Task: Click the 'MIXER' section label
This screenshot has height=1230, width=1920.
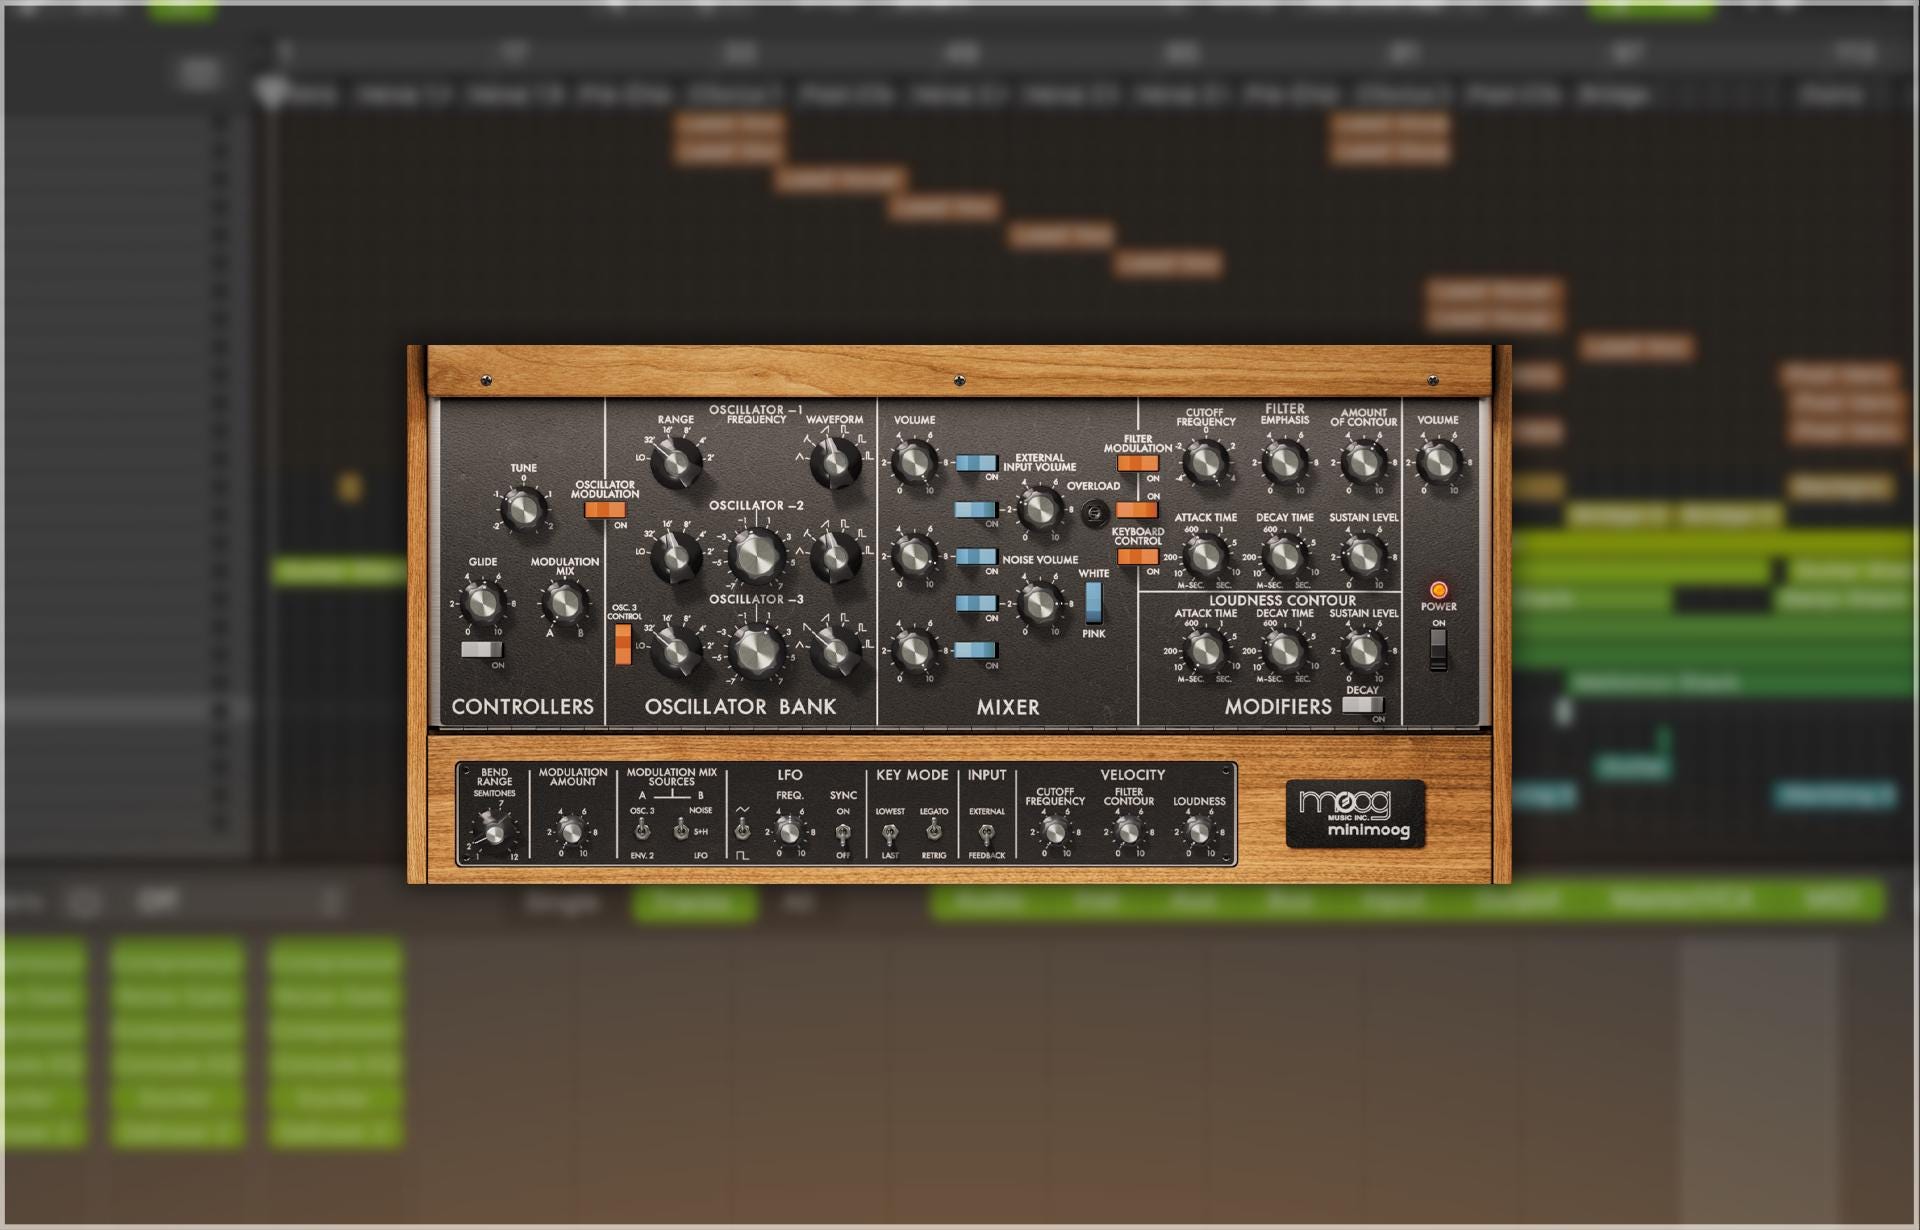Action: (x=1008, y=707)
